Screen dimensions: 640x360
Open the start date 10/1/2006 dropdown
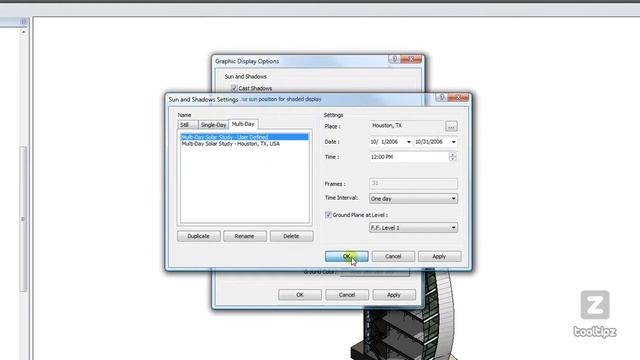(x=409, y=142)
